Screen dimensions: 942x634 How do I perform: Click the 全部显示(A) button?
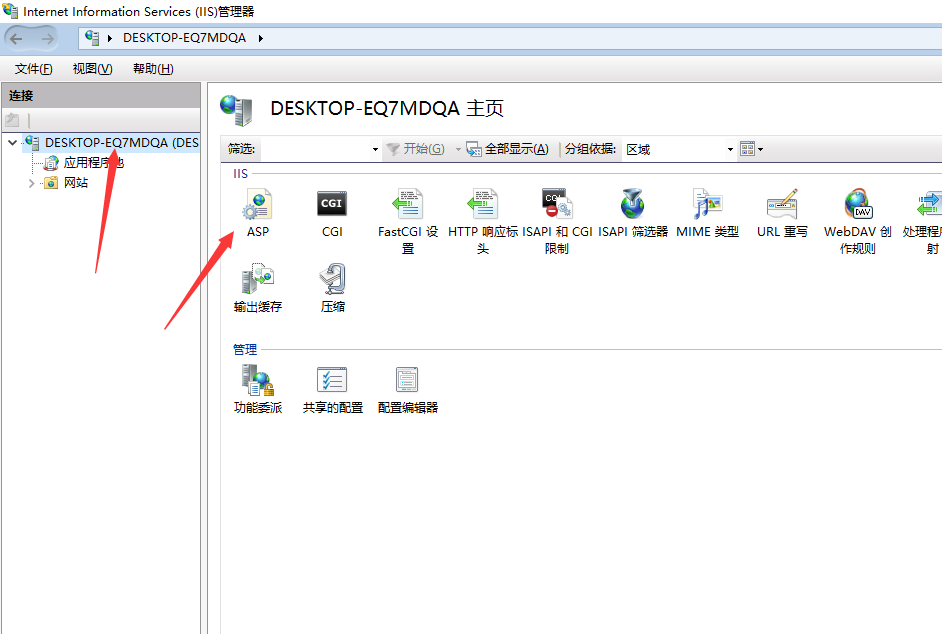[x=508, y=149]
